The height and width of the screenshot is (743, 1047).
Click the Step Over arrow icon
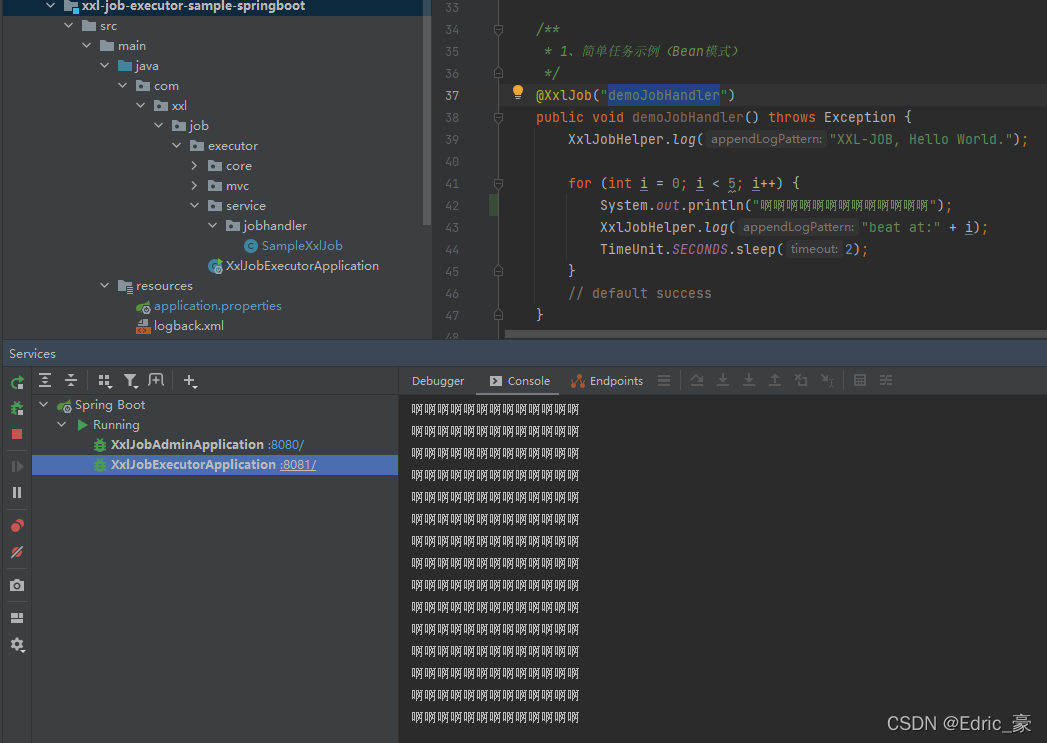(696, 381)
